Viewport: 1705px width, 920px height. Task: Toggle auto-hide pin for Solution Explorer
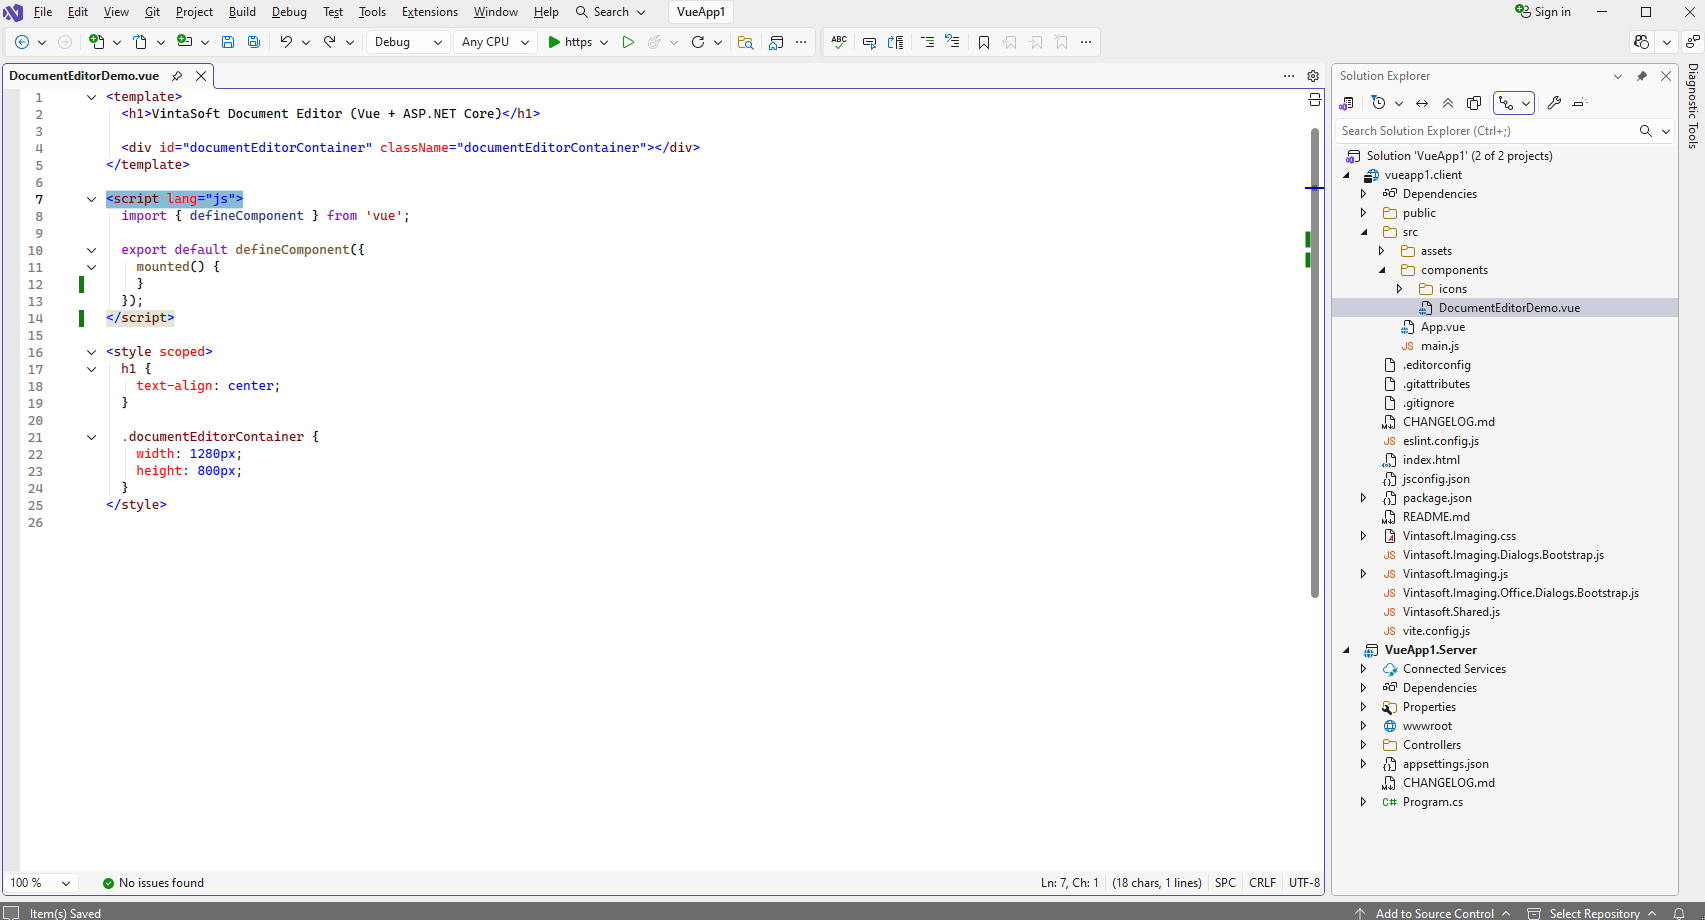pos(1642,76)
